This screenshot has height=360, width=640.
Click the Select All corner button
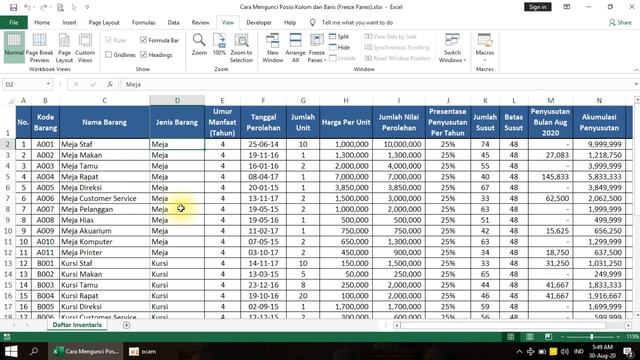[8, 100]
